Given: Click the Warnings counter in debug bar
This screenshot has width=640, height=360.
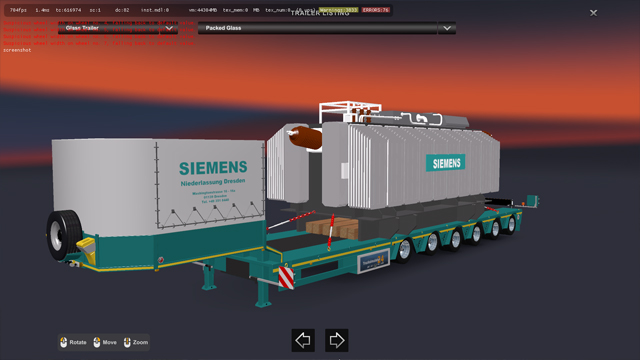Looking at the screenshot, I should (338, 10).
